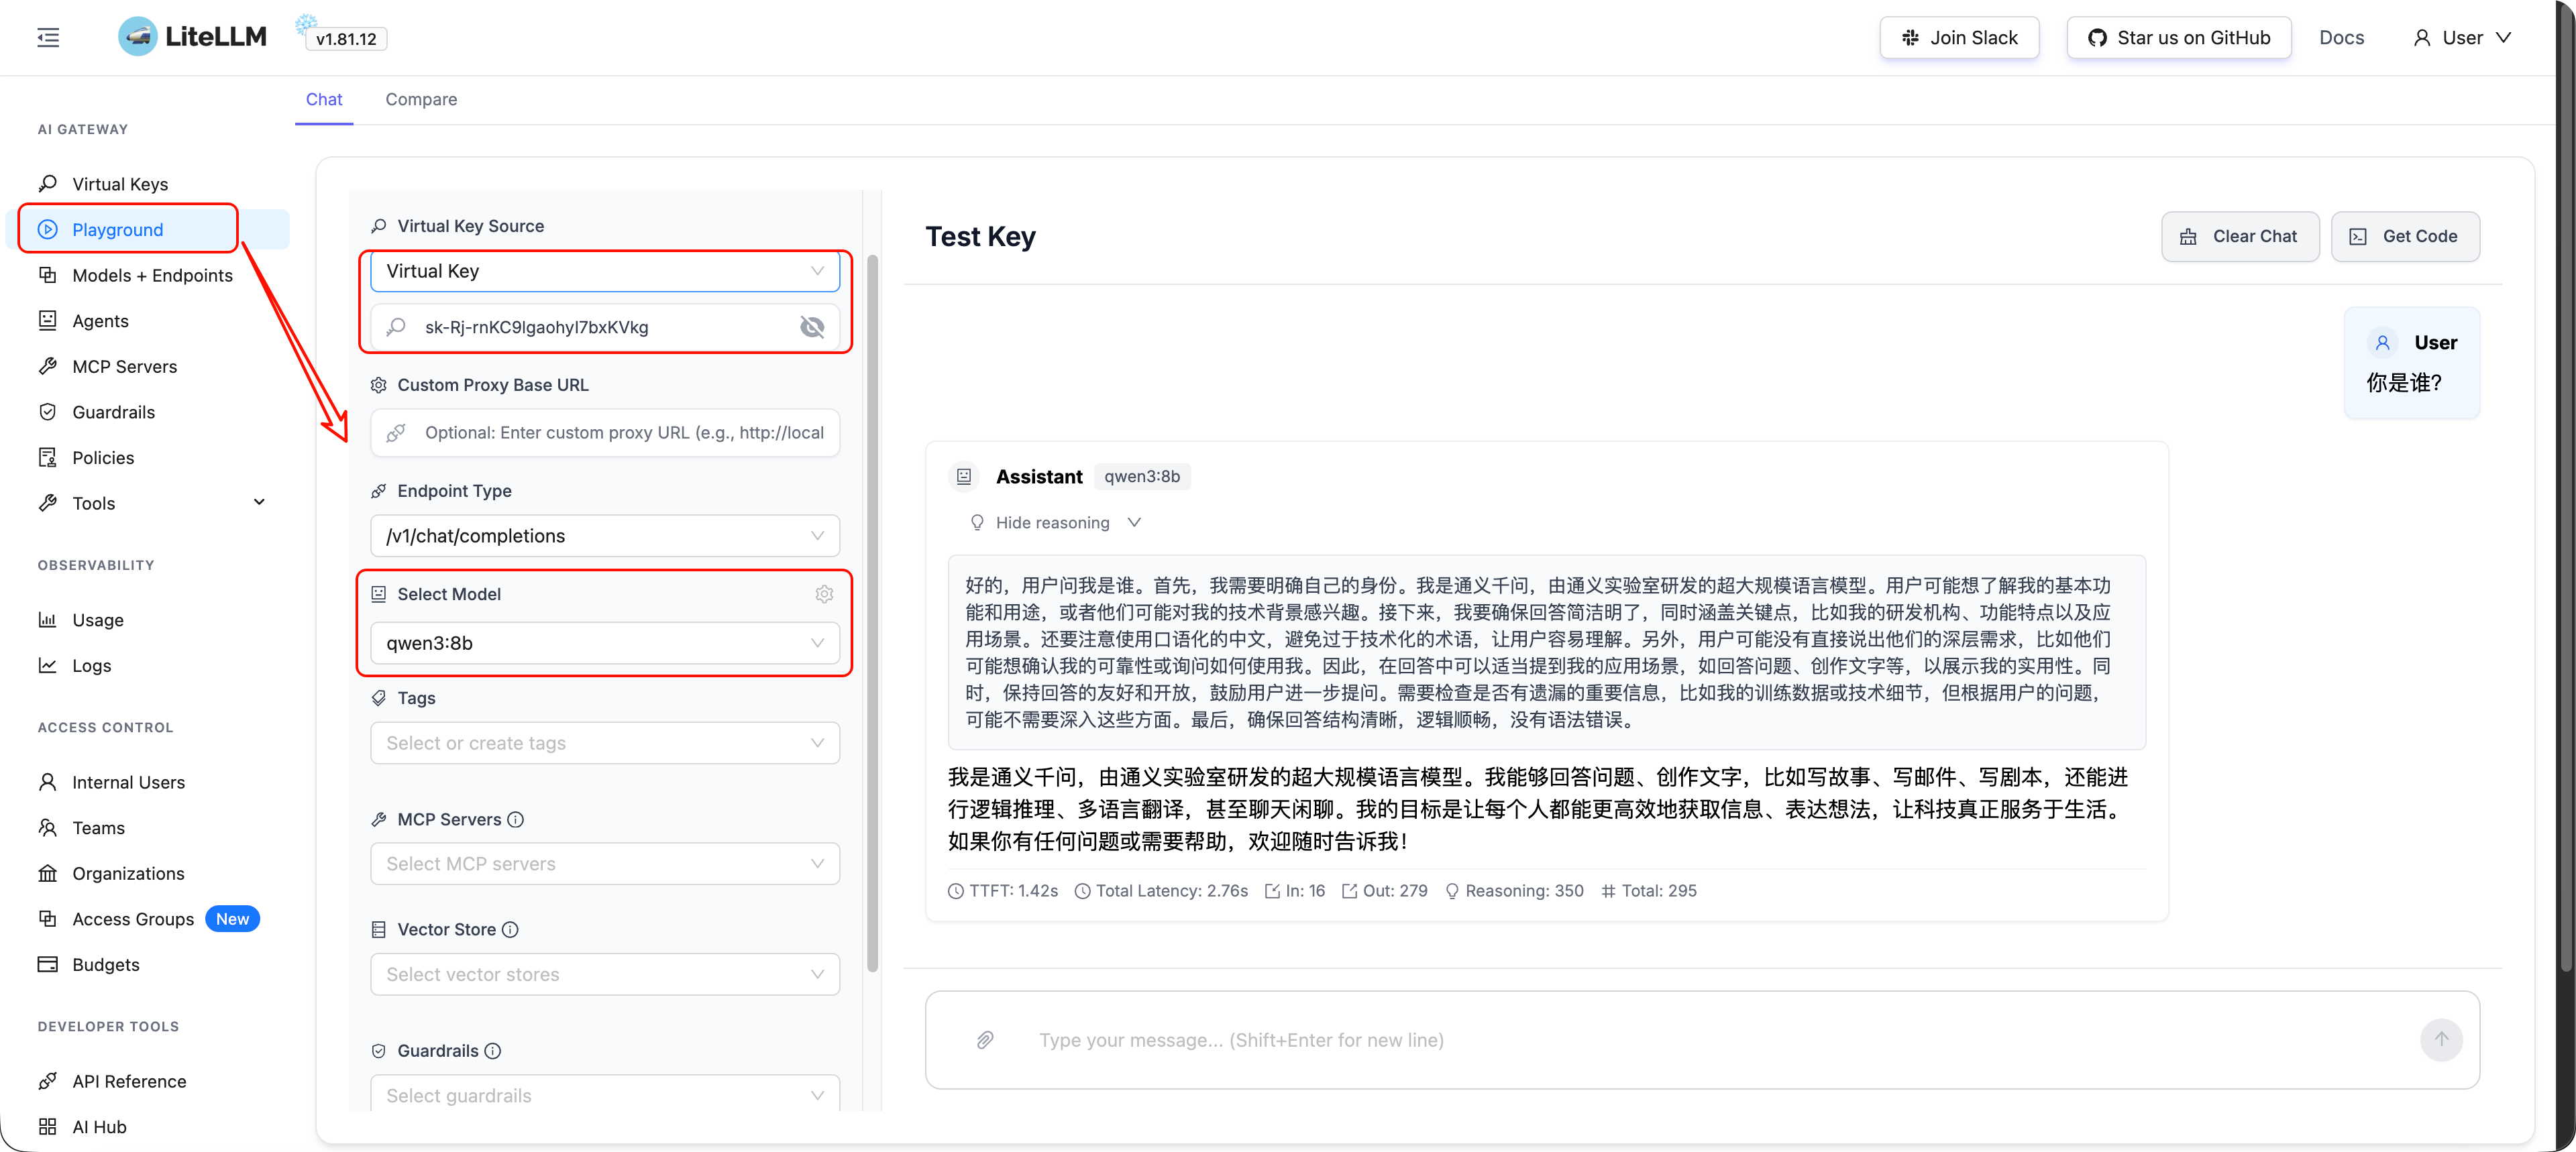The height and width of the screenshot is (1152, 2576).
Task: Open Select Model settings gear icon
Action: tap(824, 594)
